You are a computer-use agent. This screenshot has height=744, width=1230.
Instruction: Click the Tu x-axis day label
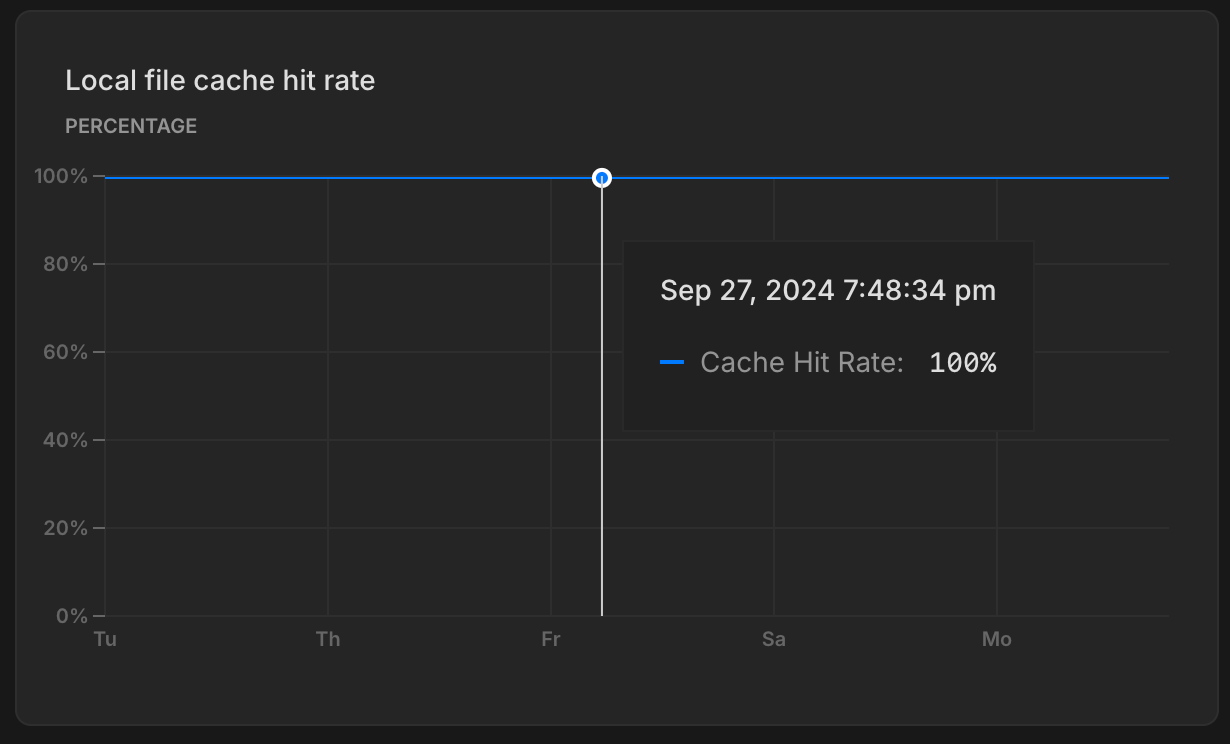click(x=105, y=639)
